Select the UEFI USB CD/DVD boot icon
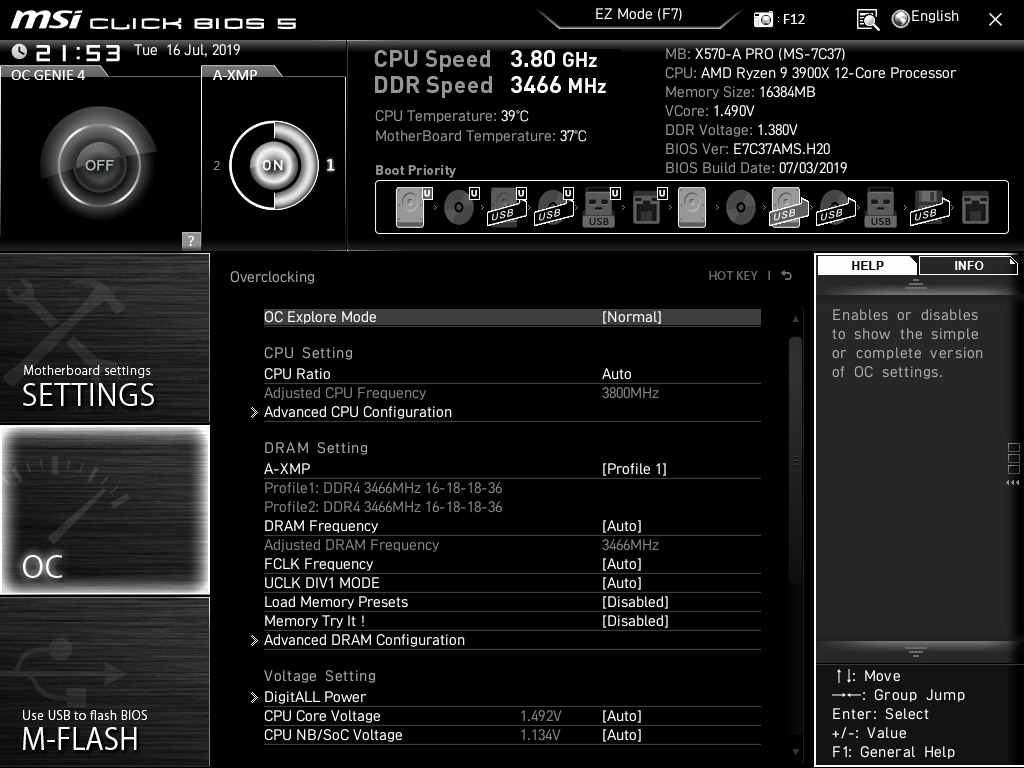This screenshot has width=1024, height=768. (554, 207)
